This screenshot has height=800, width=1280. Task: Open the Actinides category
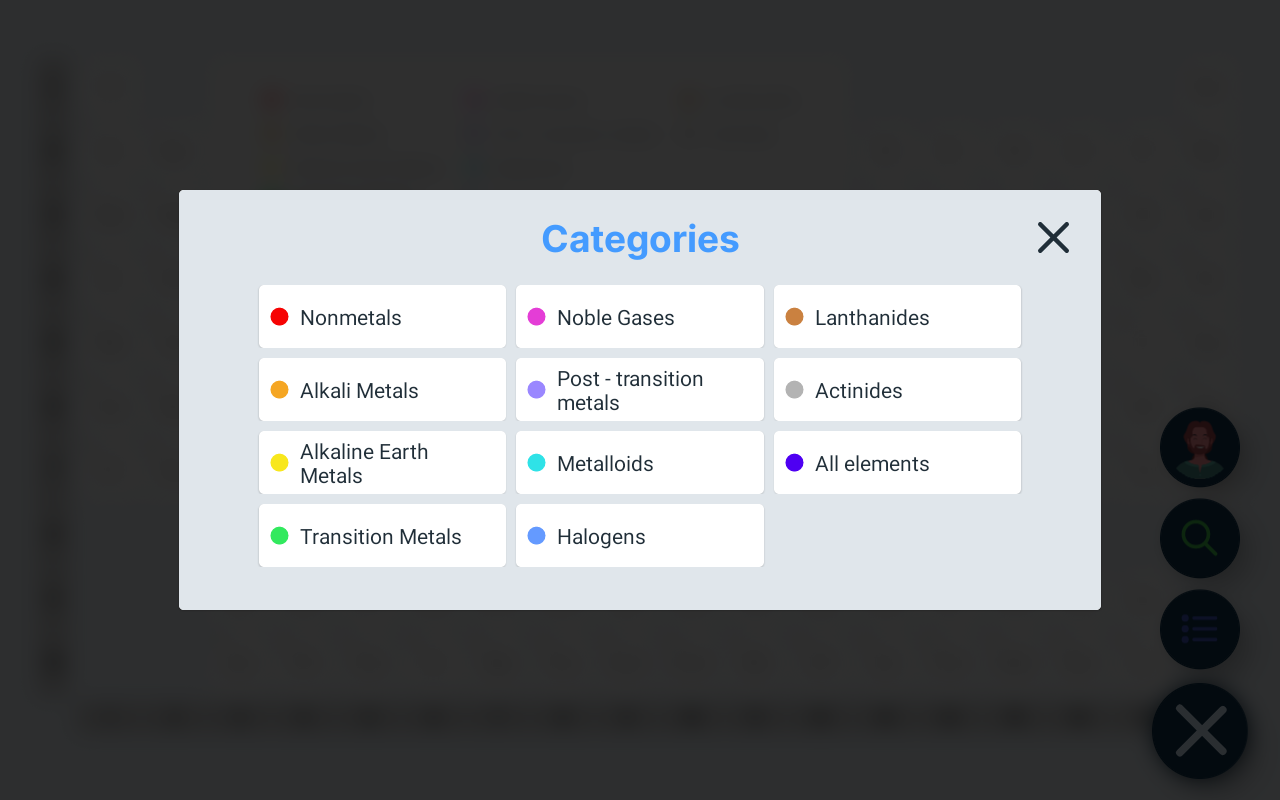point(897,390)
